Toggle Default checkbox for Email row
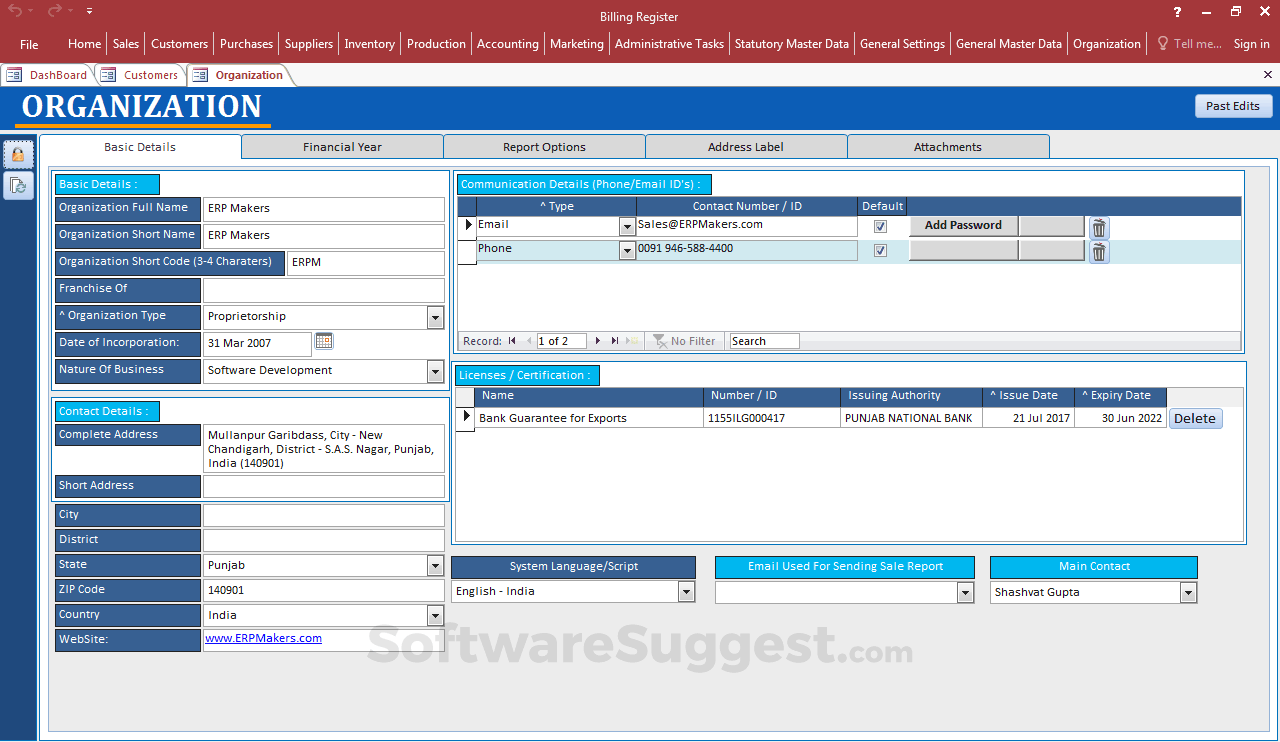 [x=880, y=227]
